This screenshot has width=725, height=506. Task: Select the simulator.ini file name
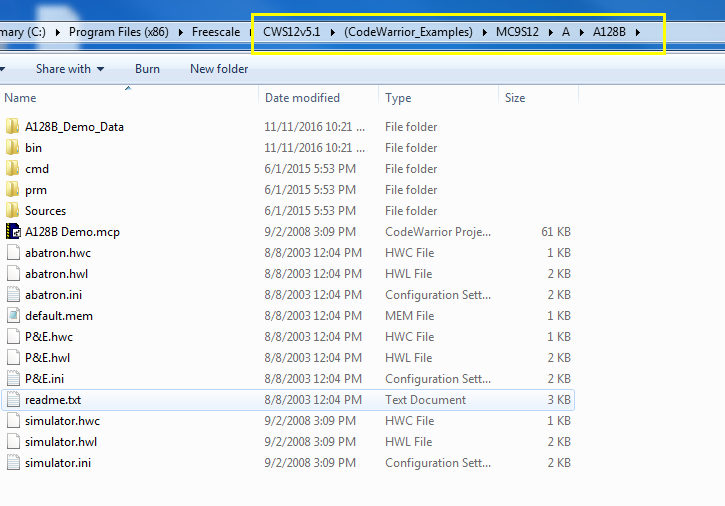click(58, 463)
